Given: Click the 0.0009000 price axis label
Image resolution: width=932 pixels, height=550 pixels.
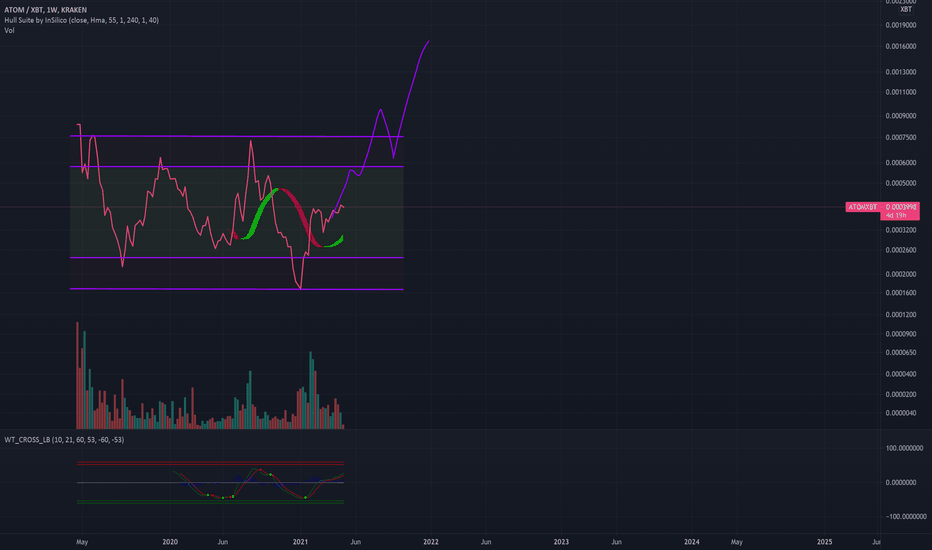Looking at the screenshot, I should pyautogui.click(x=900, y=116).
